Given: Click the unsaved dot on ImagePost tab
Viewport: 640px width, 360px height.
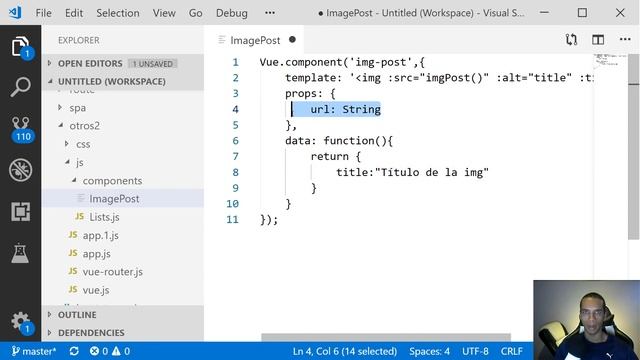Looking at the screenshot, I should click(x=292, y=40).
